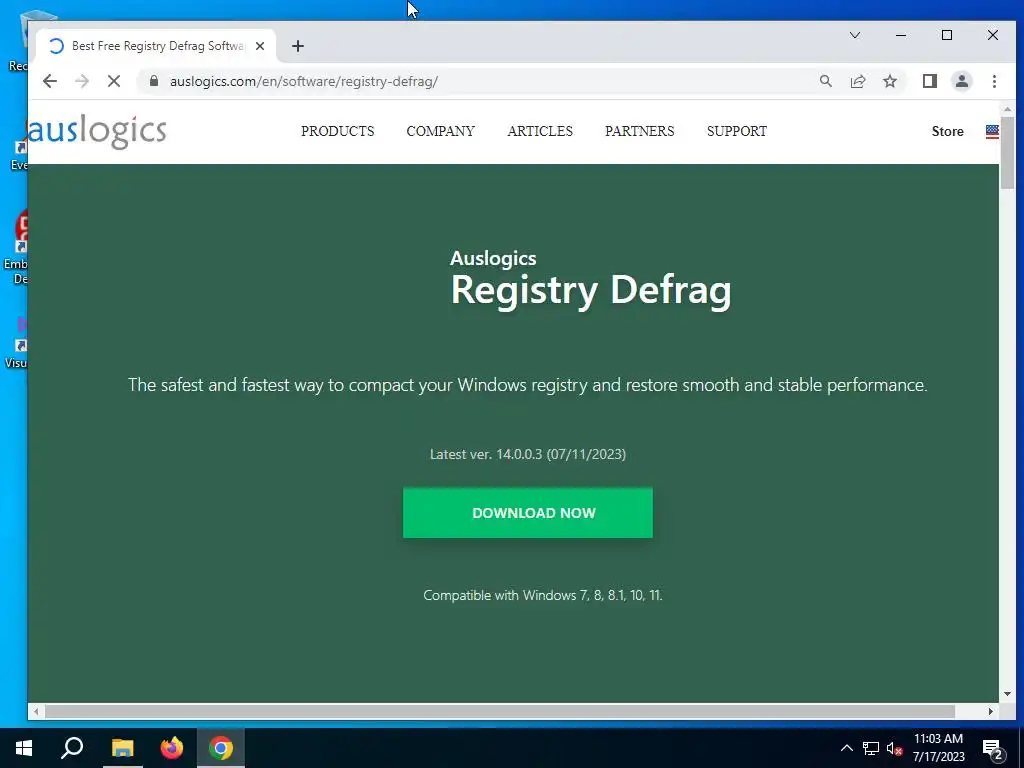The height and width of the screenshot is (768, 1024).
Task: Share this page via share icon
Action: coord(857,81)
